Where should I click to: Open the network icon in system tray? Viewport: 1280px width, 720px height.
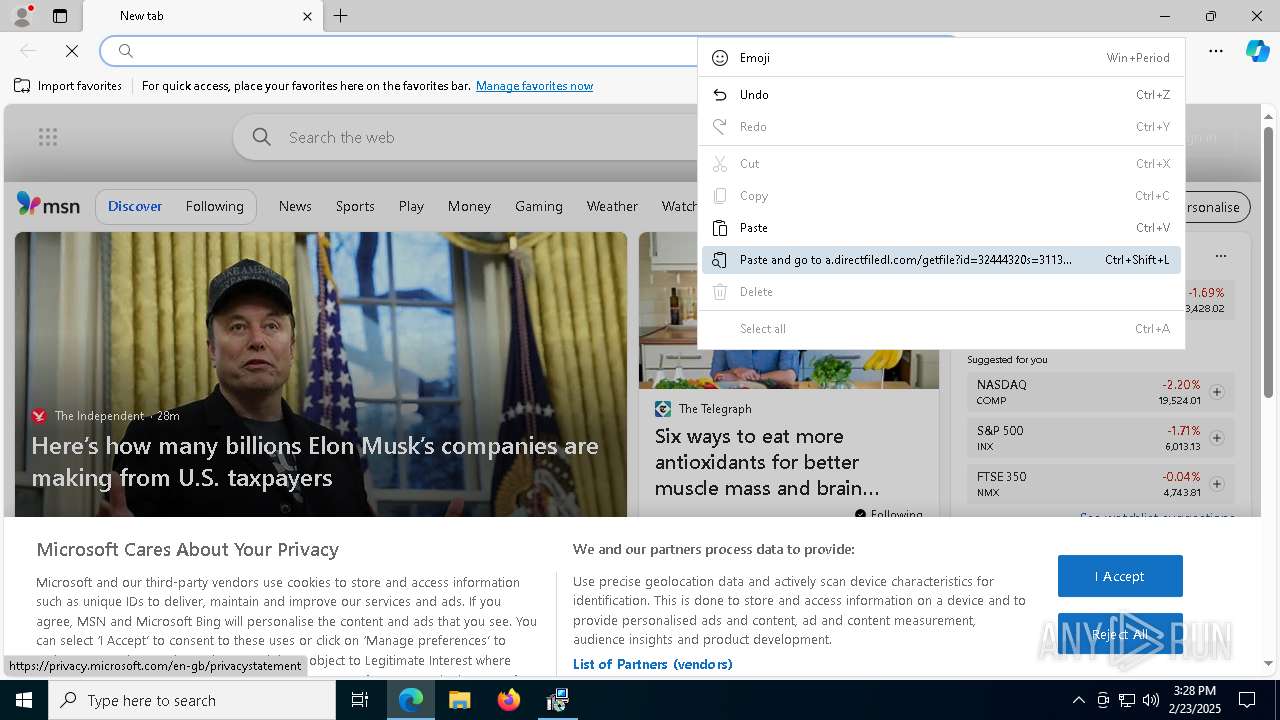pos(1127,700)
